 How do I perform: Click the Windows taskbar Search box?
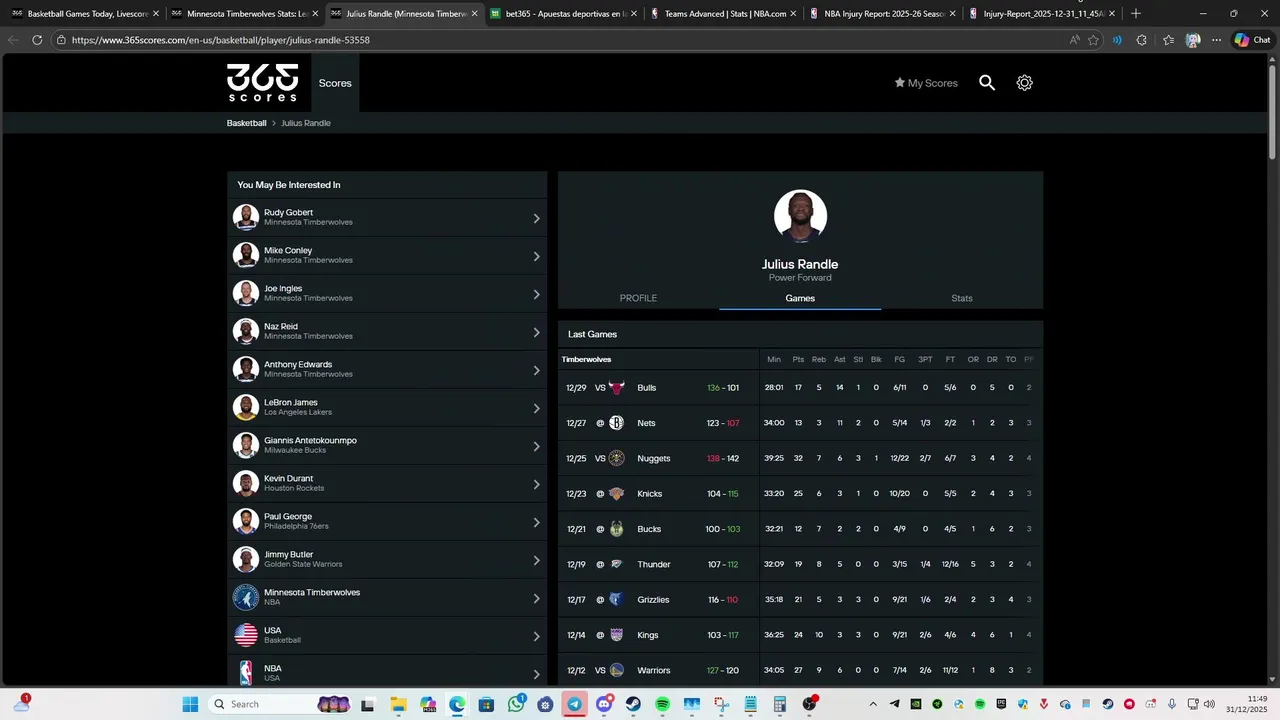[x=280, y=704]
